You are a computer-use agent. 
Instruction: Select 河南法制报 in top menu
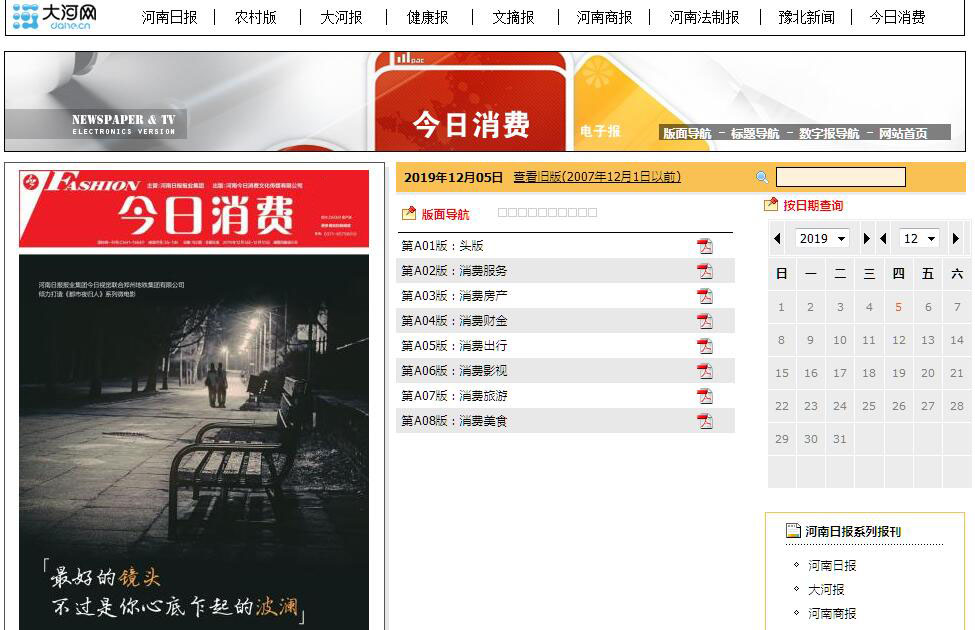(x=704, y=17)
